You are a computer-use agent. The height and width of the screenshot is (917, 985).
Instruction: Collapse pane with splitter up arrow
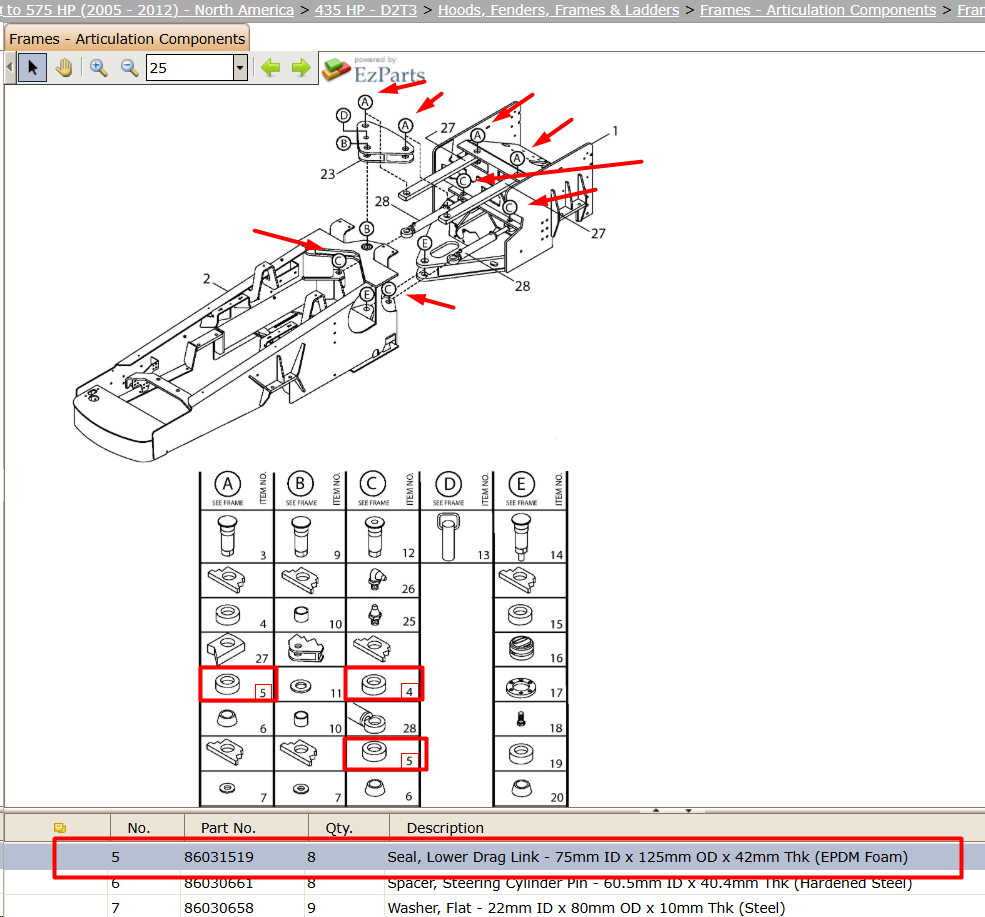(x=656, y=811)
